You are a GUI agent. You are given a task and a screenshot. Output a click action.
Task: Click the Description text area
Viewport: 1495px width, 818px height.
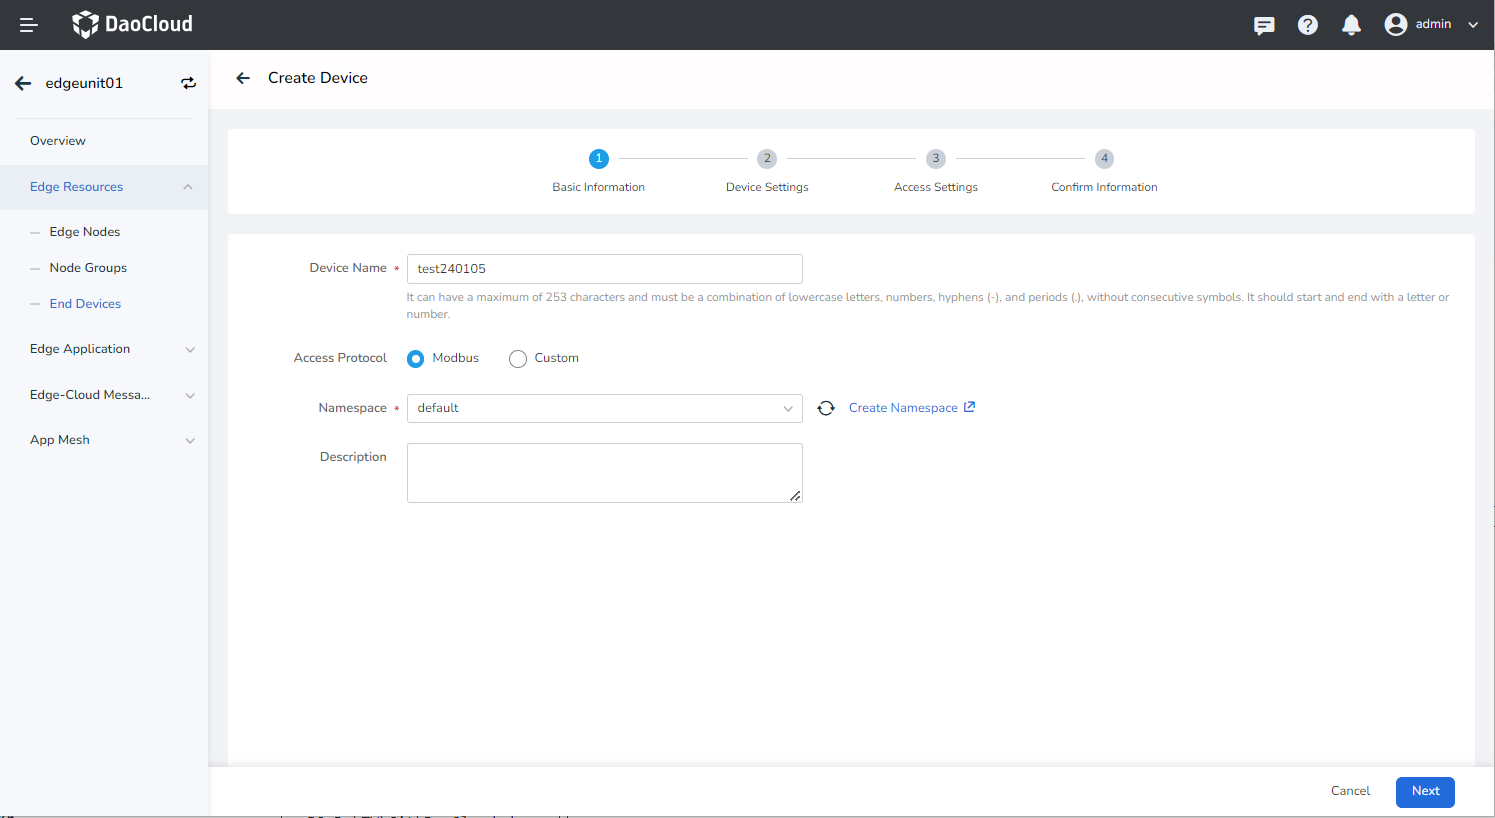click(x=605, y=473)
